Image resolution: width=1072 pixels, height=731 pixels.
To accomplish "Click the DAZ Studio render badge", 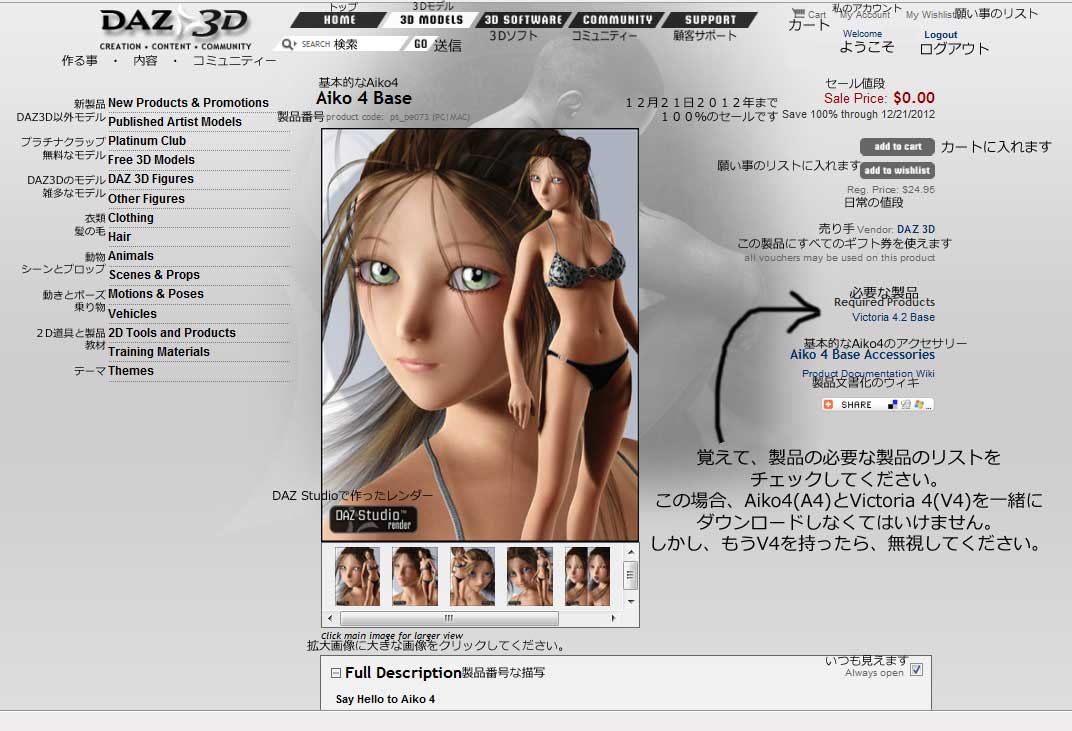I will [373, 519].
